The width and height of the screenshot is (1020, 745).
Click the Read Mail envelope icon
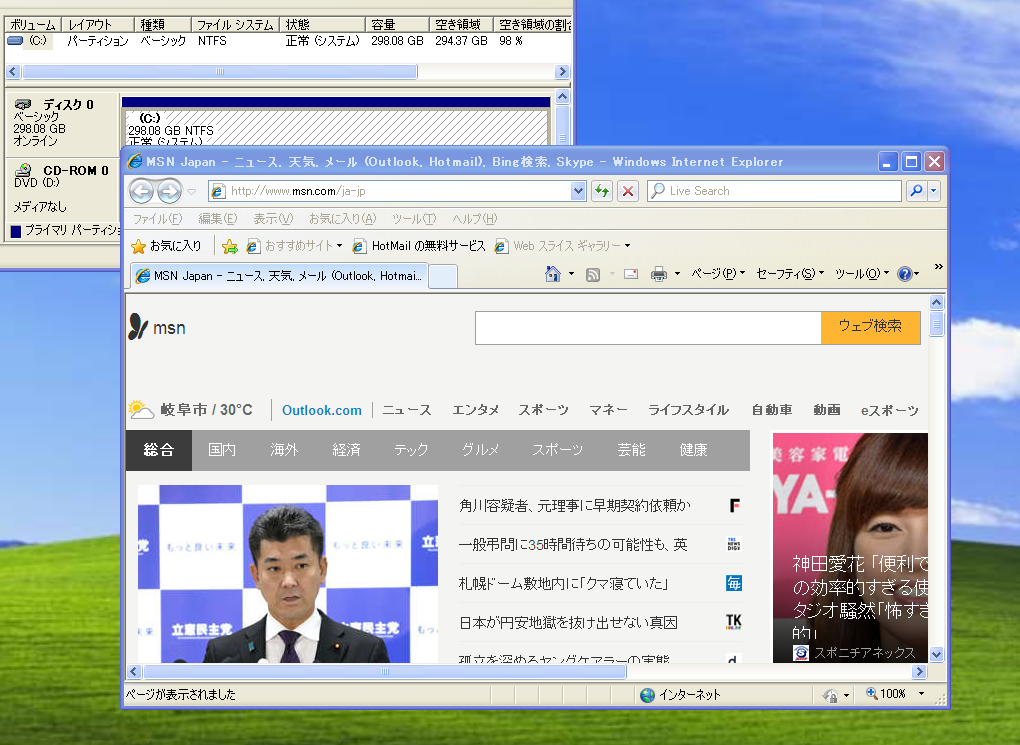point(631,274)
